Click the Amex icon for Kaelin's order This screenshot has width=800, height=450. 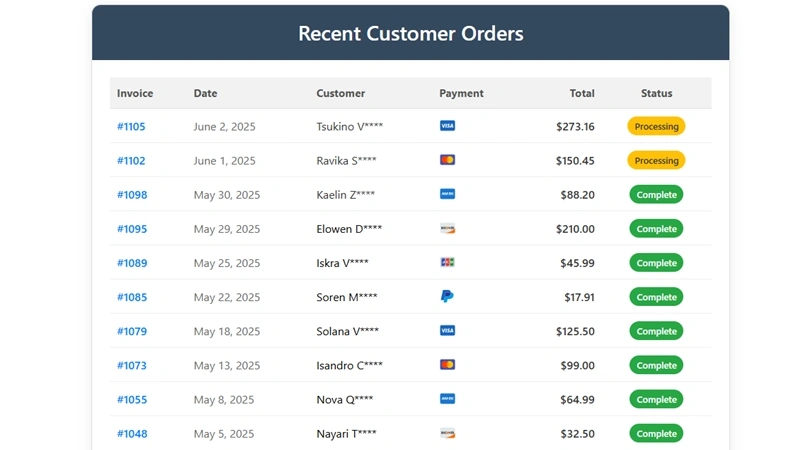pyautogui.click(x=447, y=194)
